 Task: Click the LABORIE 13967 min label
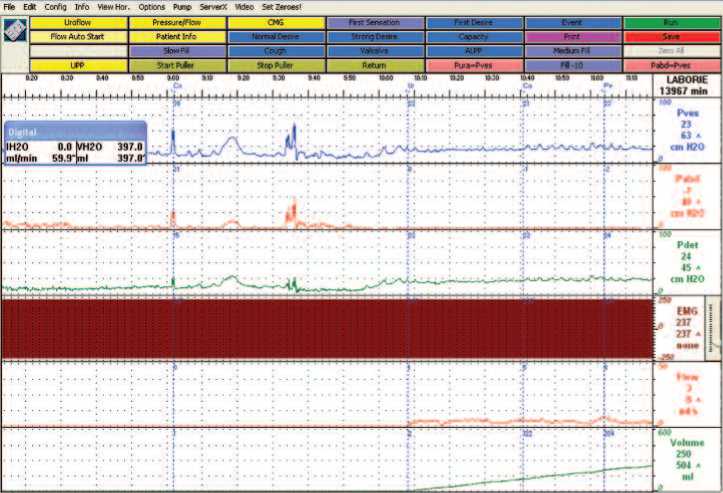tap(683, 86)
